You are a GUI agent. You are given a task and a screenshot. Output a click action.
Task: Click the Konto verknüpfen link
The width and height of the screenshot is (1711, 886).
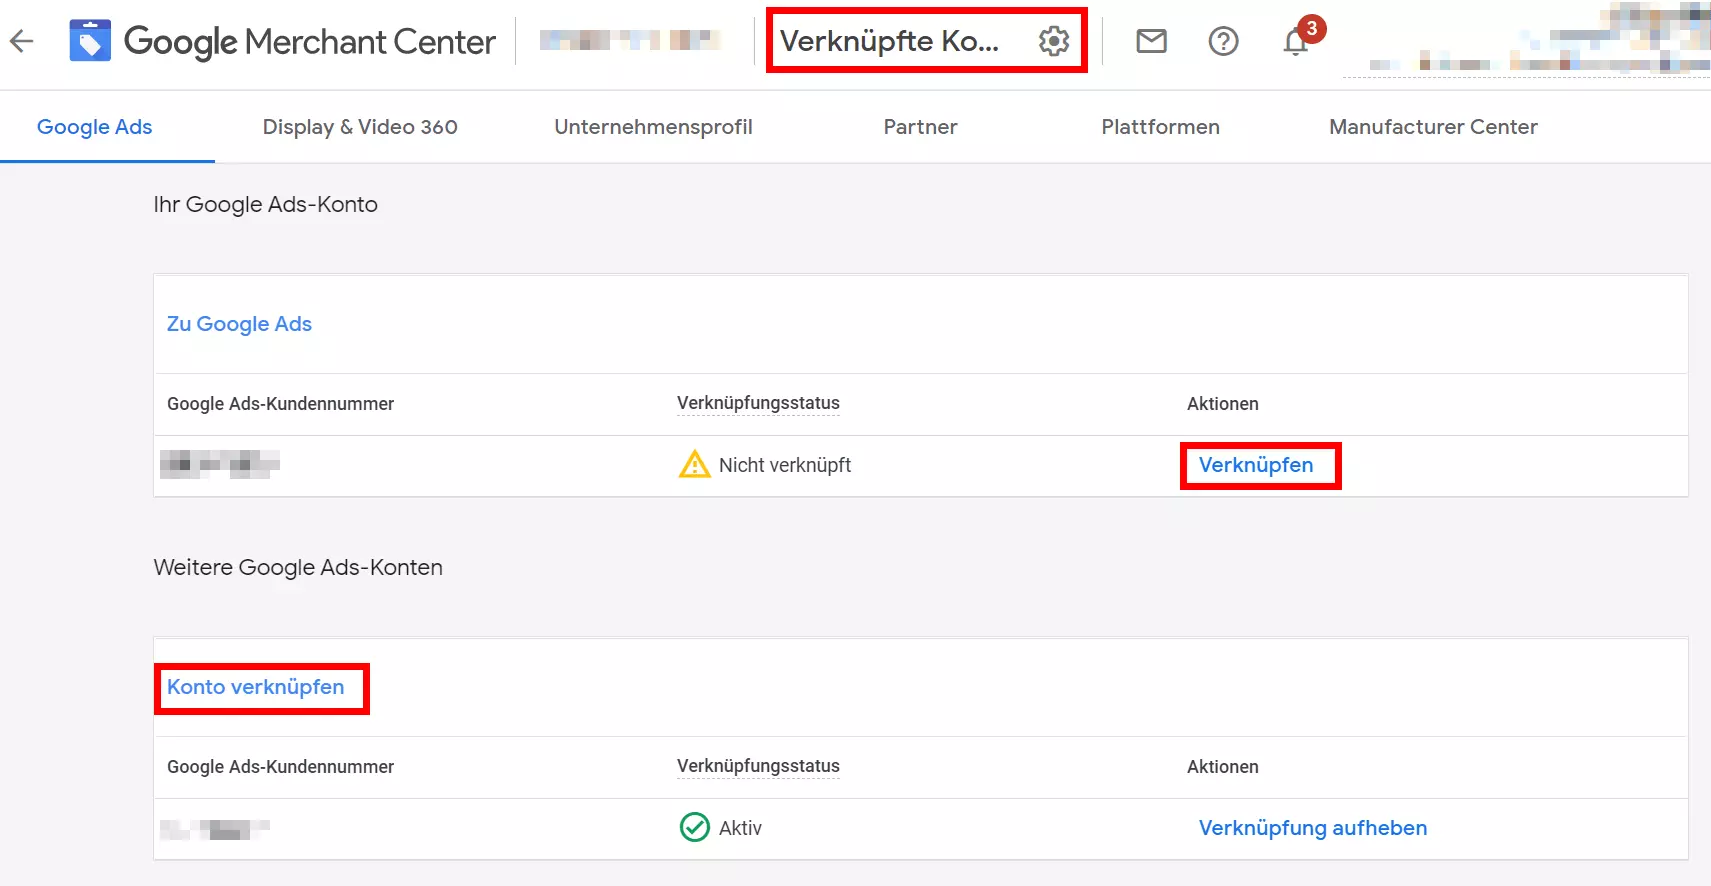click(x=255, y=687)
